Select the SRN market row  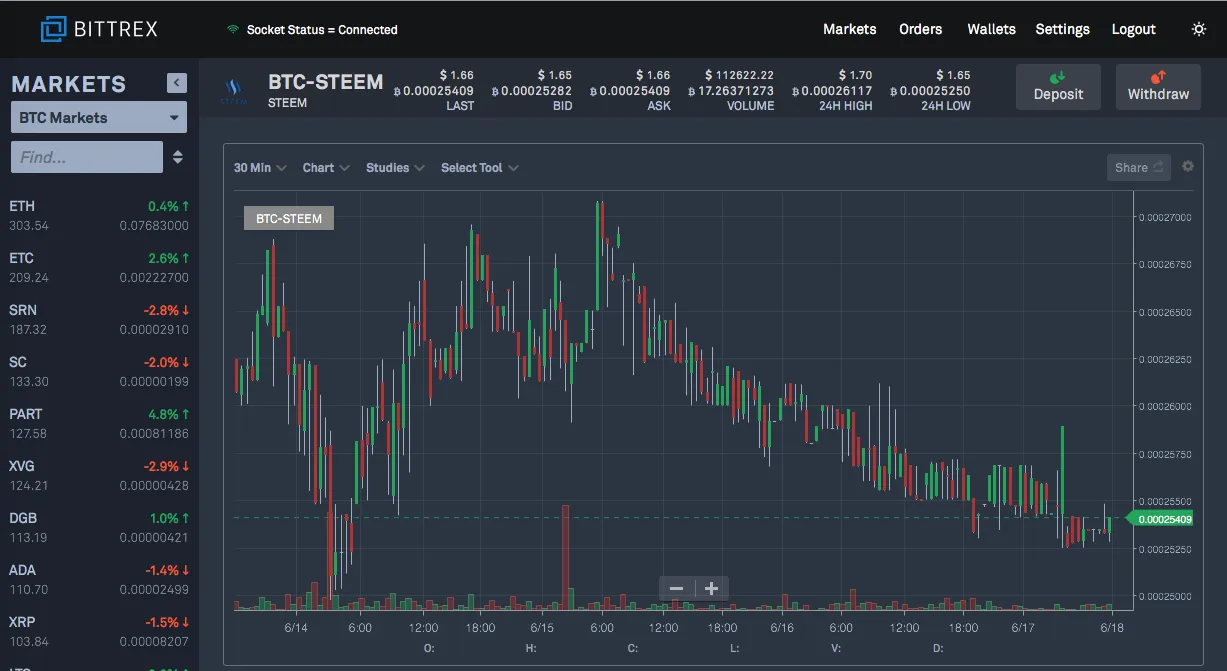(x=99, y=319)
